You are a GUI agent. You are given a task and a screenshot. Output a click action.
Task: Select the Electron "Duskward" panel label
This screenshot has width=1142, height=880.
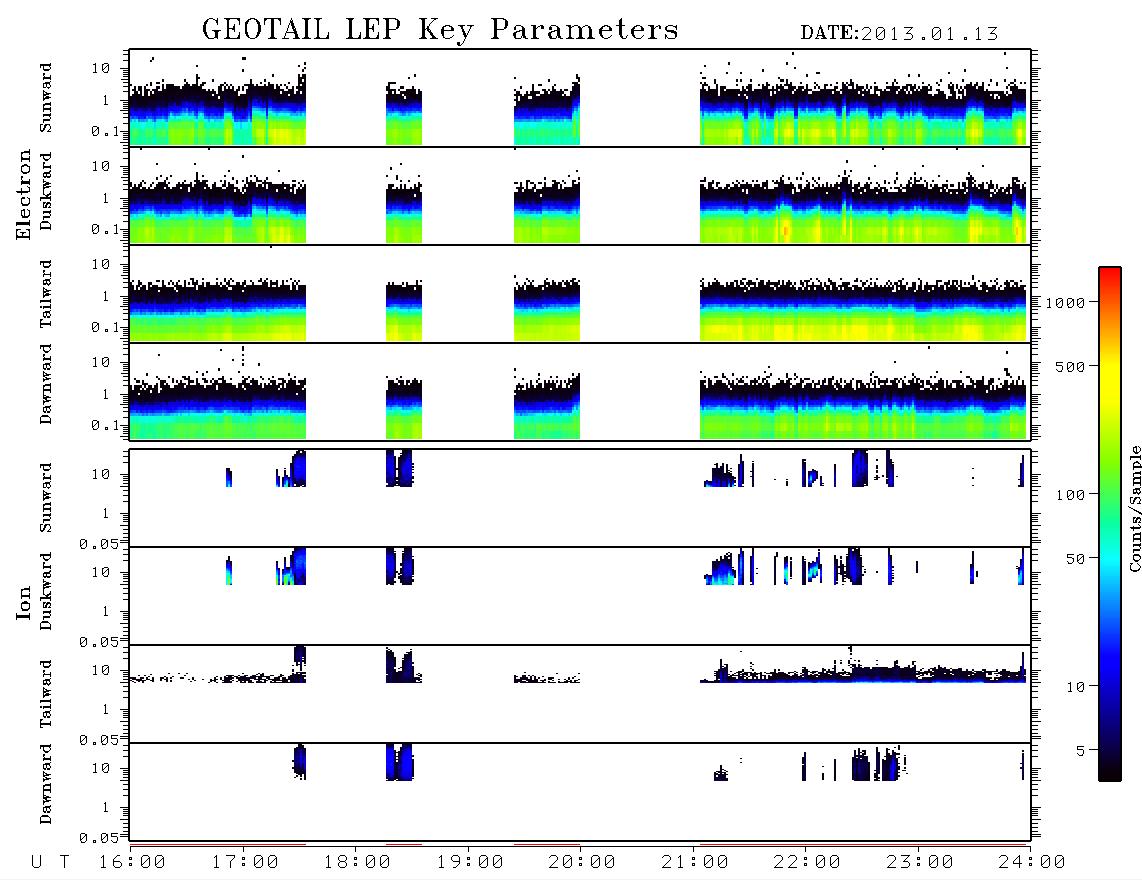(x=46, y=192)
